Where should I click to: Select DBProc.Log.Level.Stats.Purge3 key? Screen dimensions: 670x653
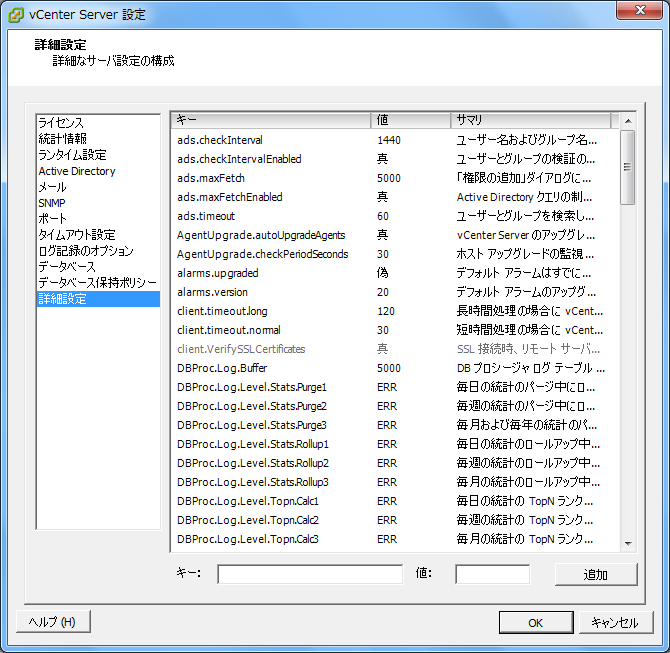tap(252, 425)
